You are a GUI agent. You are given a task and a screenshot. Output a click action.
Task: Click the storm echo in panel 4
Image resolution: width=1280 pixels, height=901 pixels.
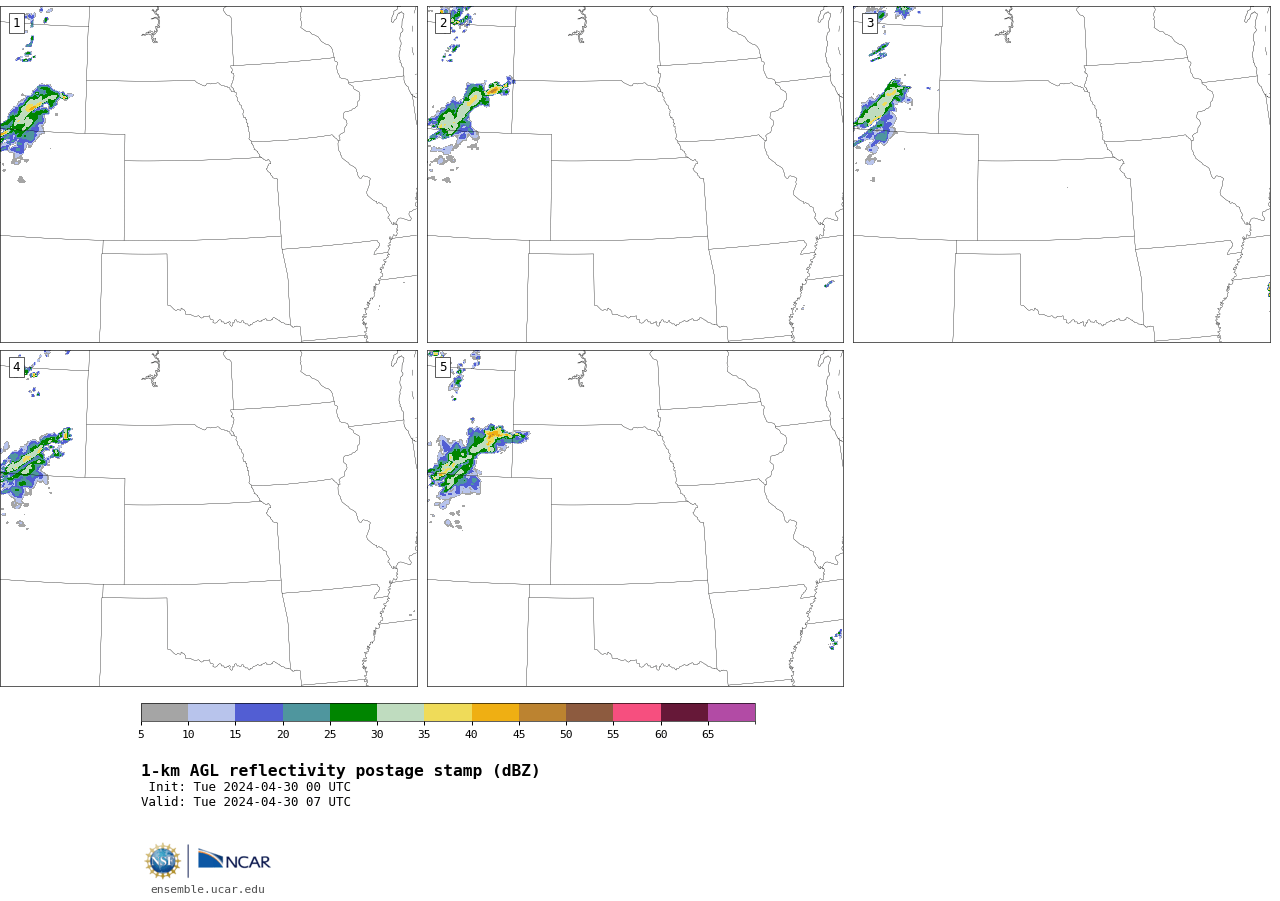[32, 460]
